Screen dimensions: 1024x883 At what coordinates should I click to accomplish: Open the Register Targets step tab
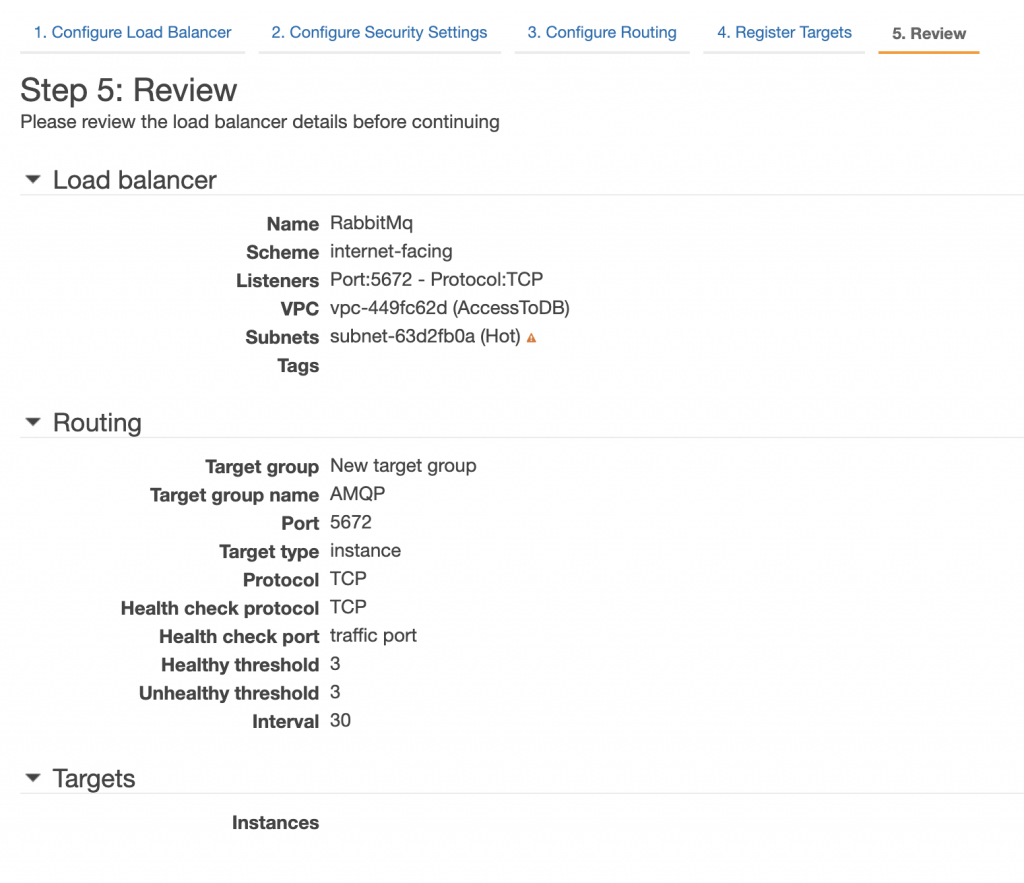pyautogui.click(x=784, y=33)
